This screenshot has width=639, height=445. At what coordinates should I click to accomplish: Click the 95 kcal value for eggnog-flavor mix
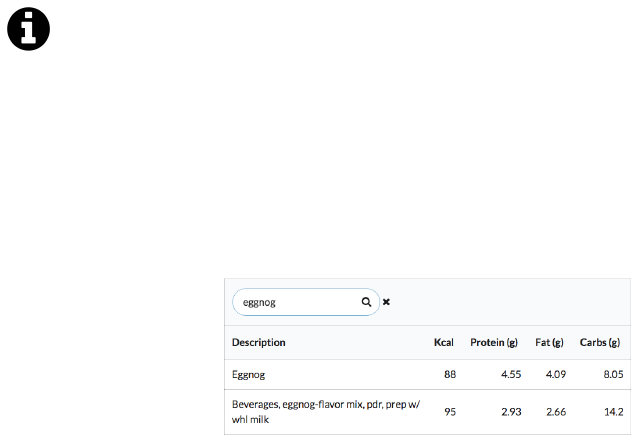[448, 411]
